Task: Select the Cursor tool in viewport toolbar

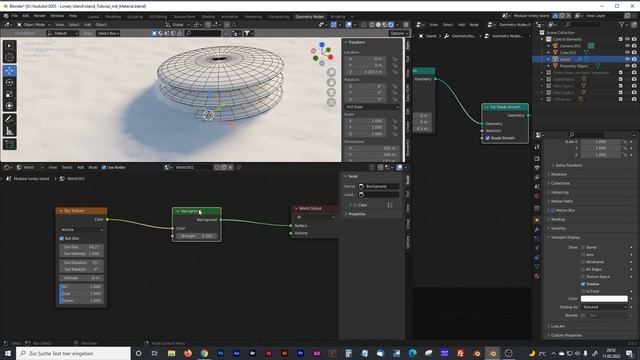Action: pyautogui.click(x=9, y=58)
